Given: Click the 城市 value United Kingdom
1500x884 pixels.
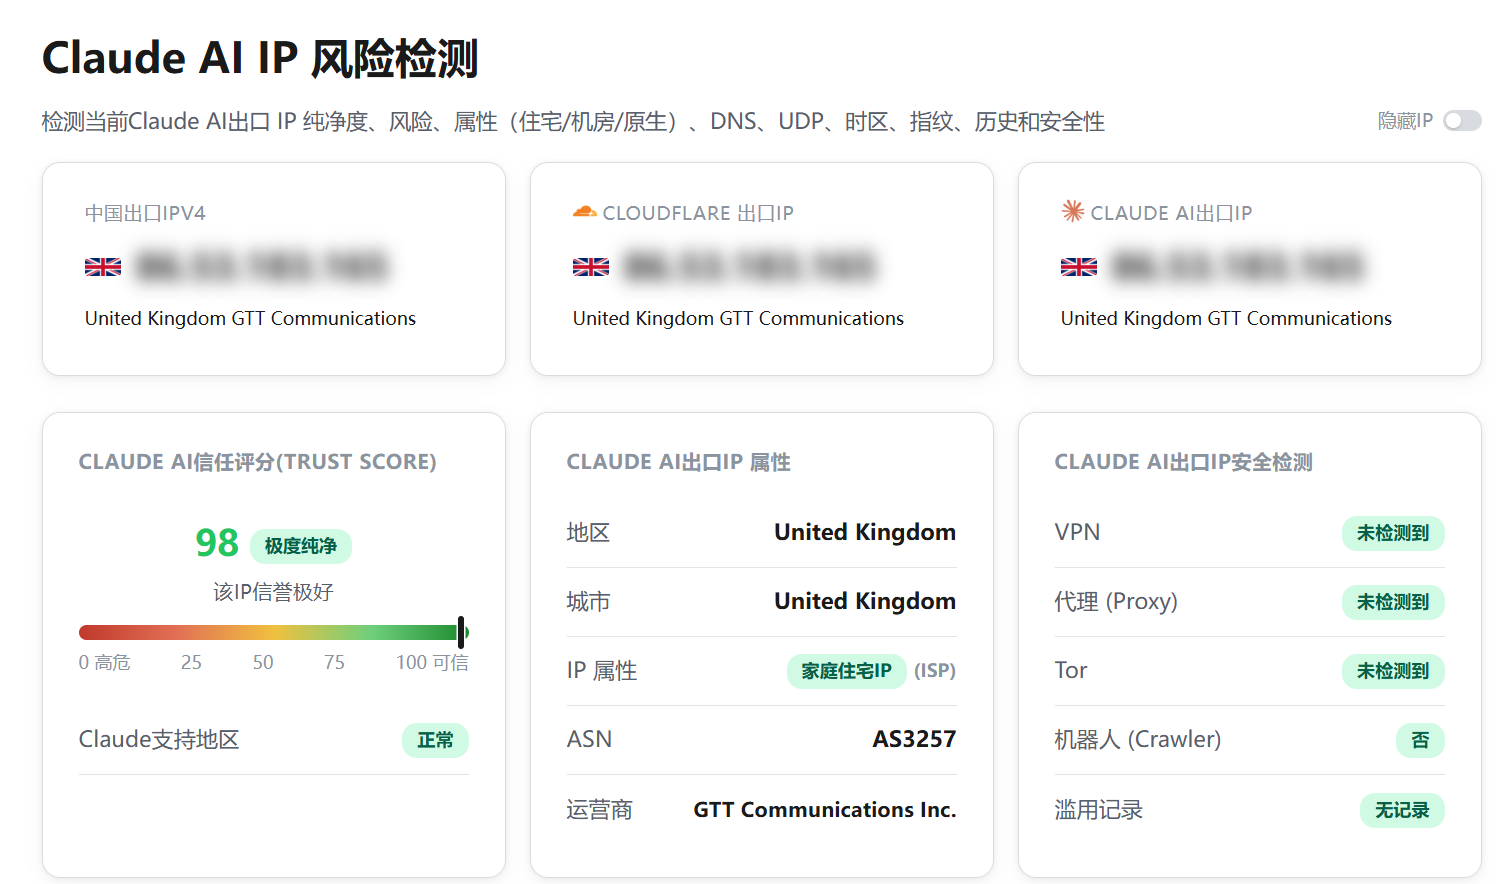Looking at the screenshot, I should (x=865, y=601).
